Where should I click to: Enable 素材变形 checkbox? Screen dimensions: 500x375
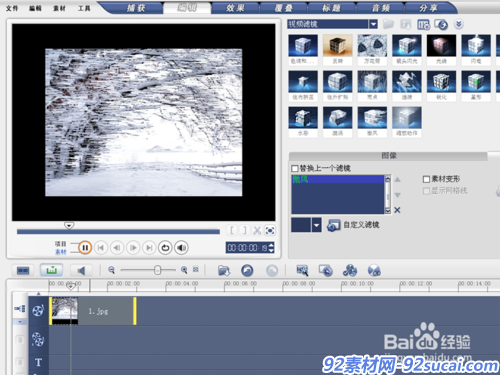[426, 179]
